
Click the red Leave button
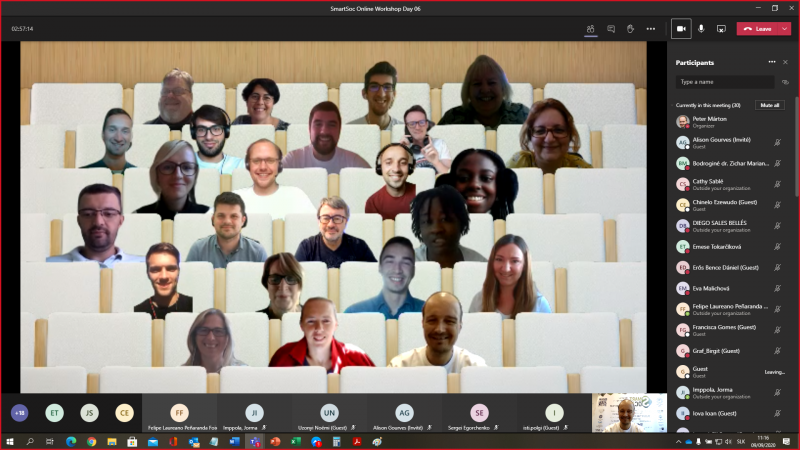[757, 29]
